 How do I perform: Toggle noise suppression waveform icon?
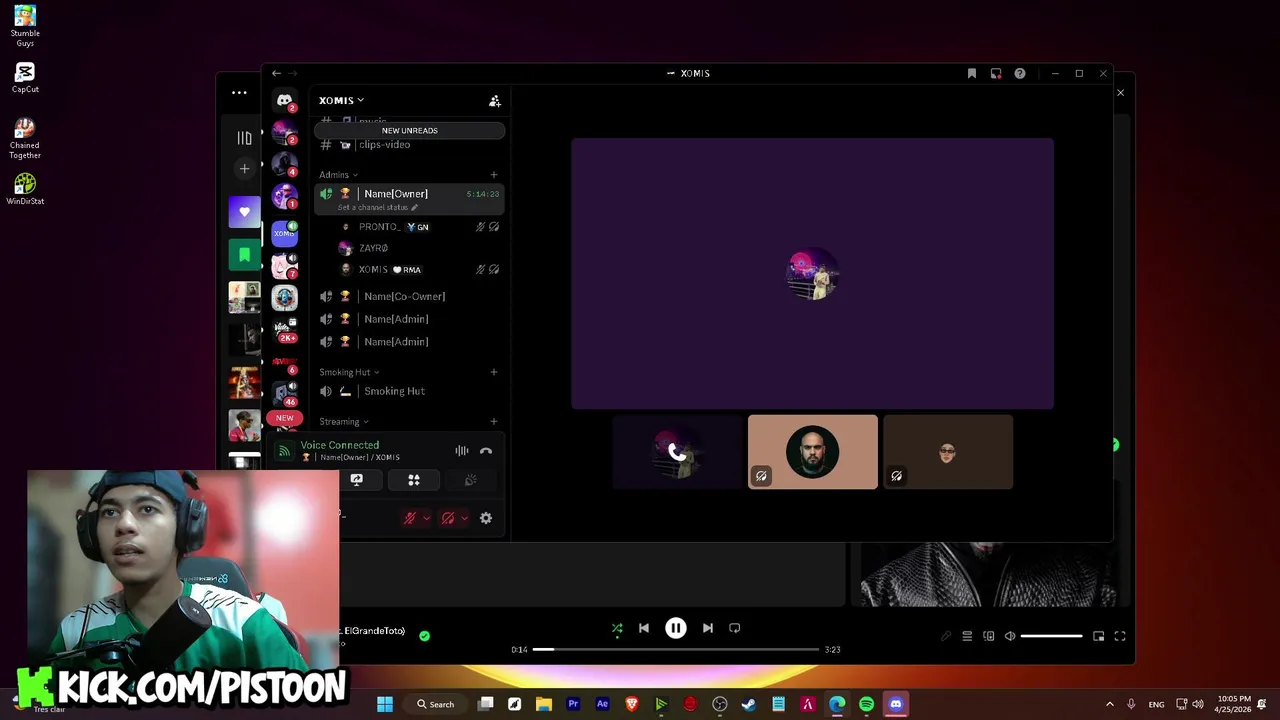point(462,451)
